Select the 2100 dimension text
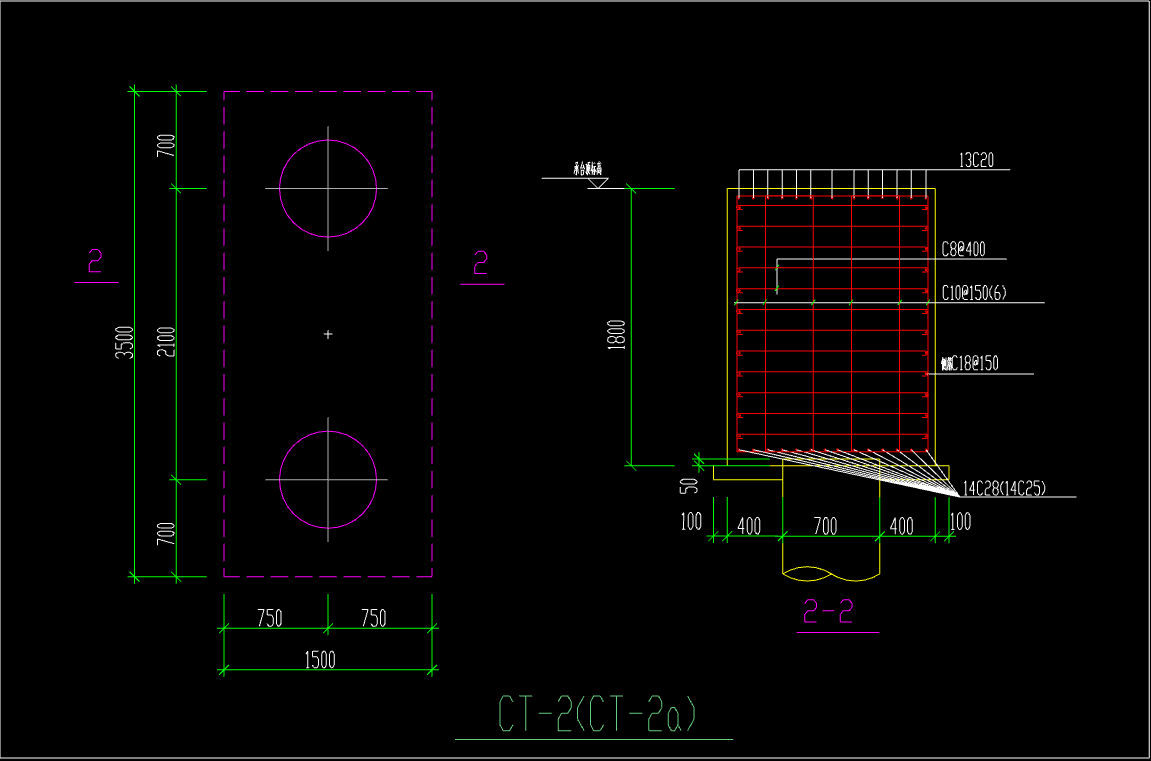 166,342
